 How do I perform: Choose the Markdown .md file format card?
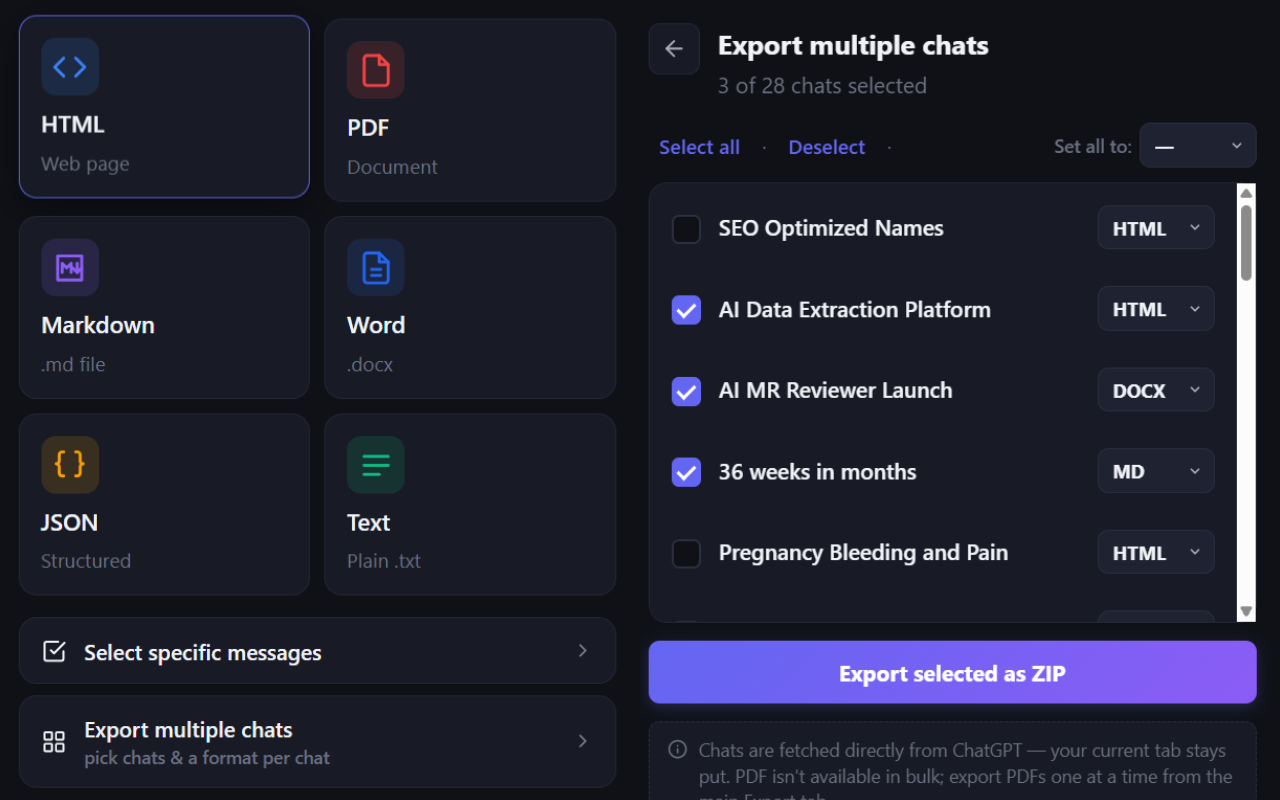[164, 307]
